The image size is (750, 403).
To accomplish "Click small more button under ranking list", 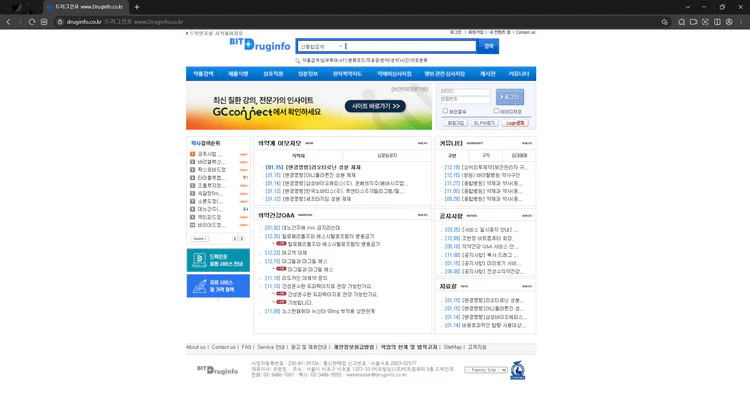I will (199, 239).
